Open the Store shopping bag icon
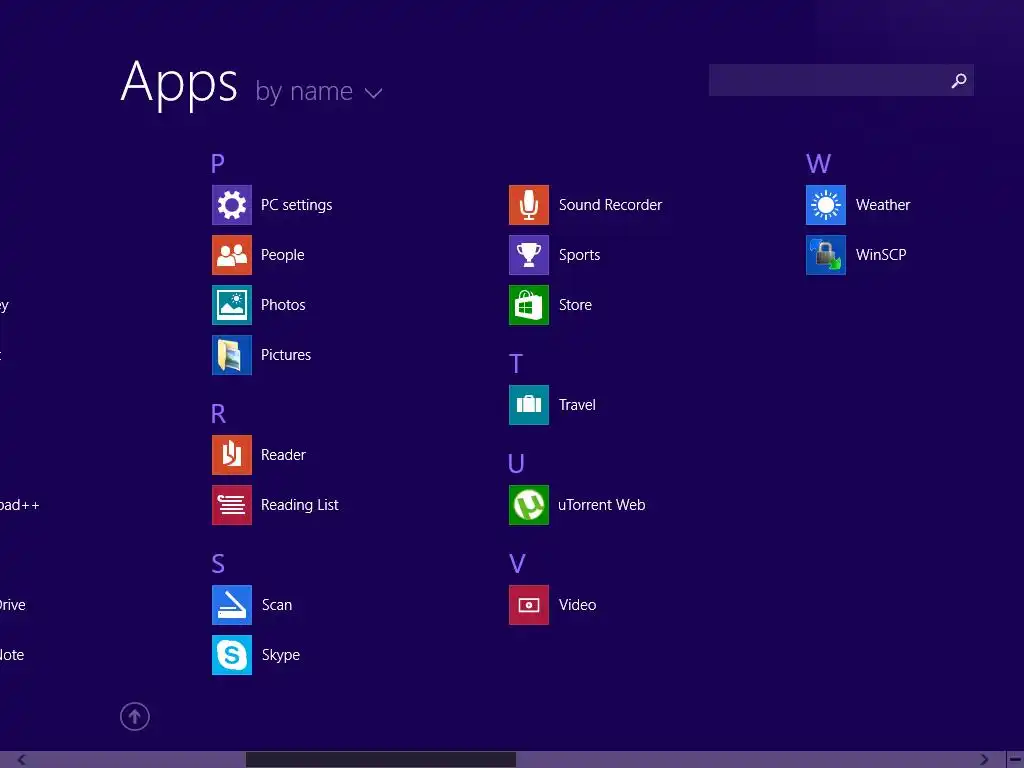This screenshot has height=768, width=1024. [x=528, y=305]
